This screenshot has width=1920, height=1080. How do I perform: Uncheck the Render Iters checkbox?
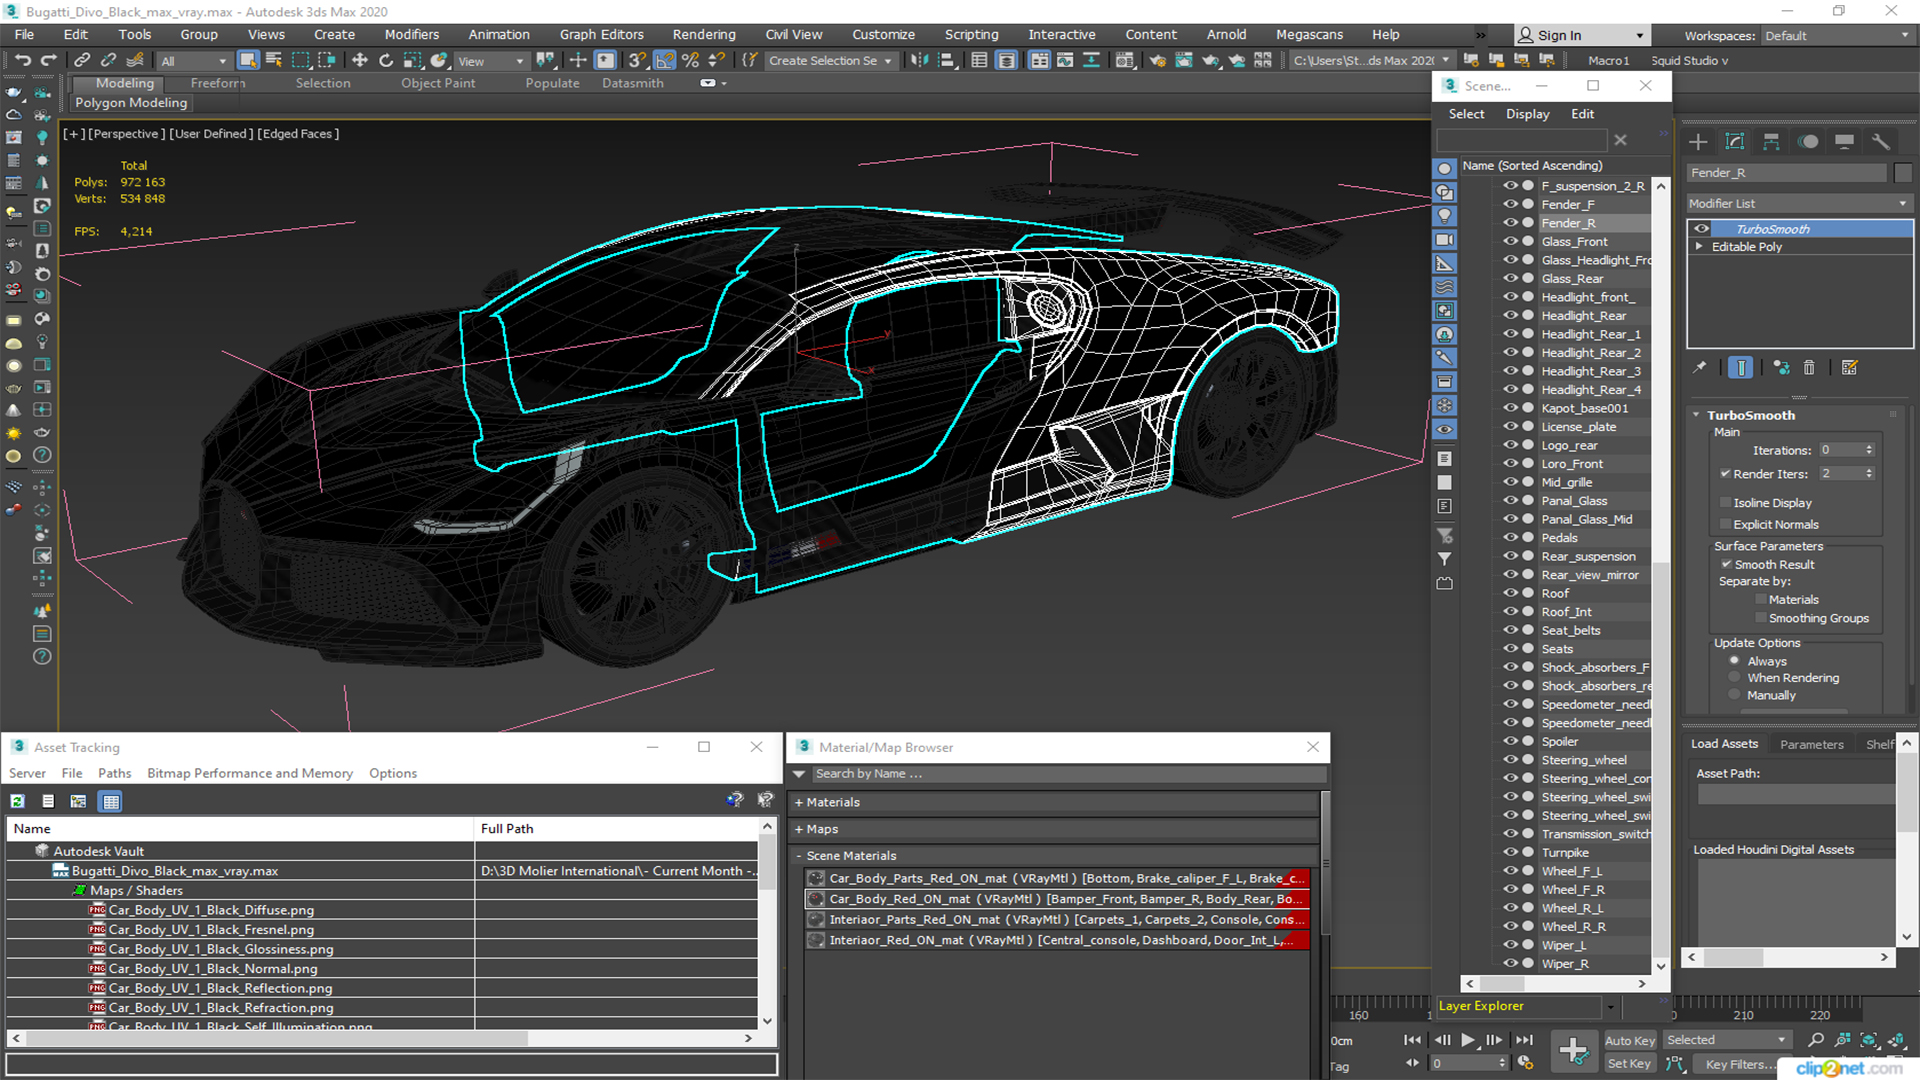(1725, 474)
